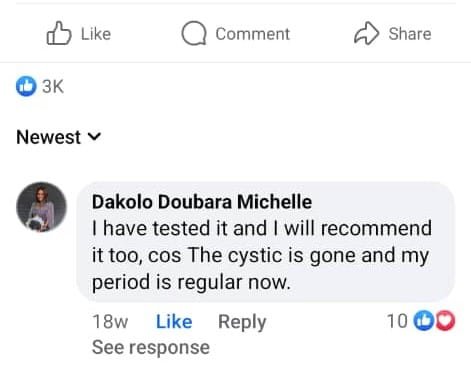Expand the Newest sort dropdown
Screen dimensions: 471x372
pyautogui.click(x=59, y=137)
